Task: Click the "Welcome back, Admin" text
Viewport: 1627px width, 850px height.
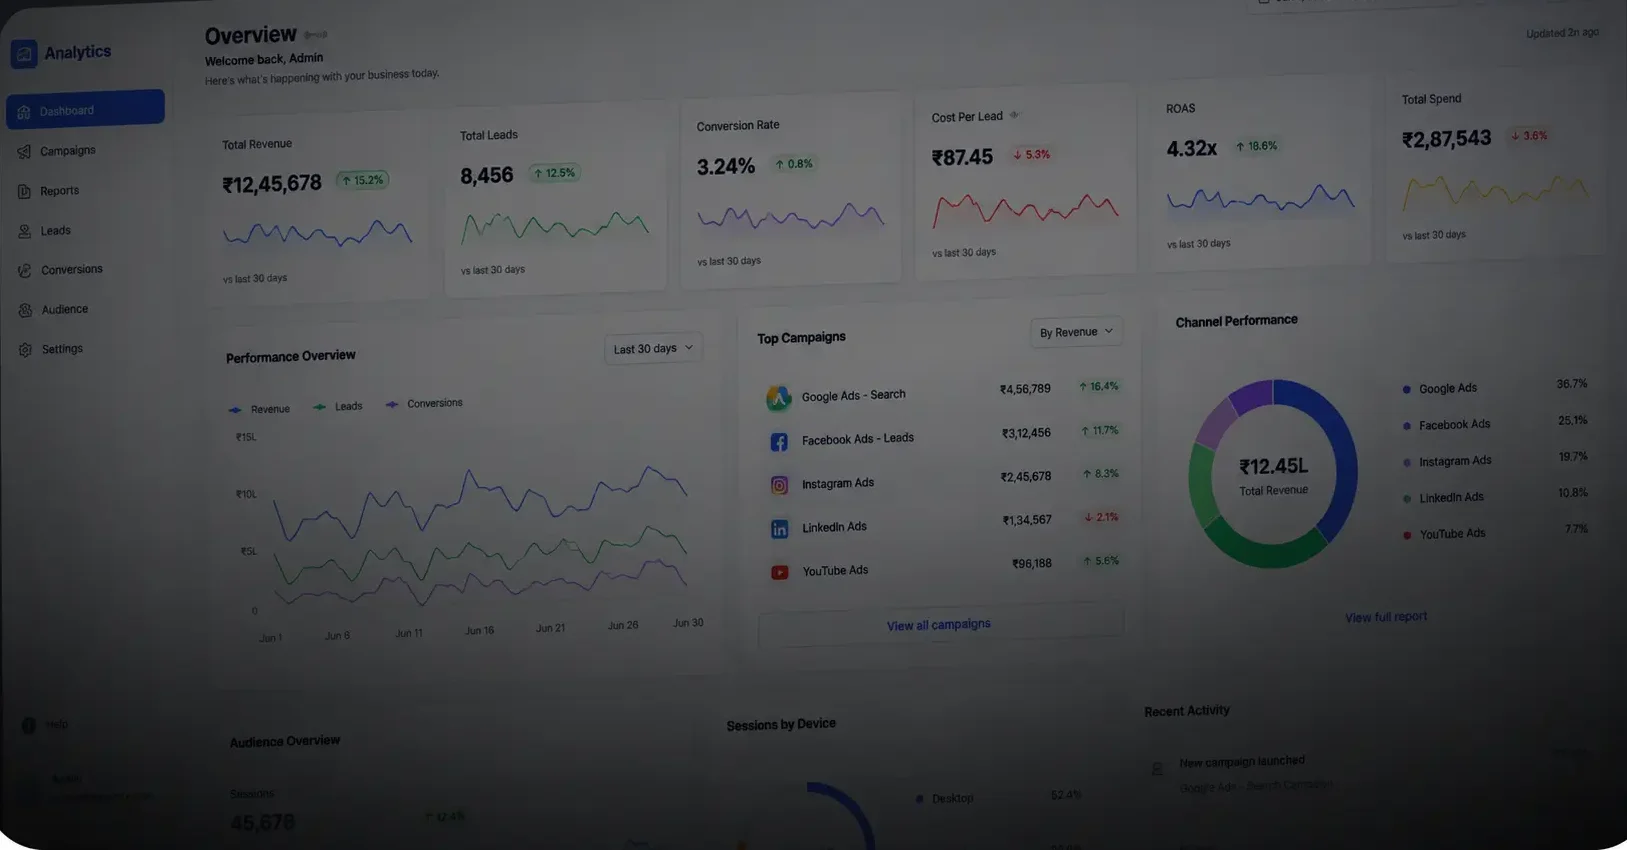Action: click(x=264, y=59)
